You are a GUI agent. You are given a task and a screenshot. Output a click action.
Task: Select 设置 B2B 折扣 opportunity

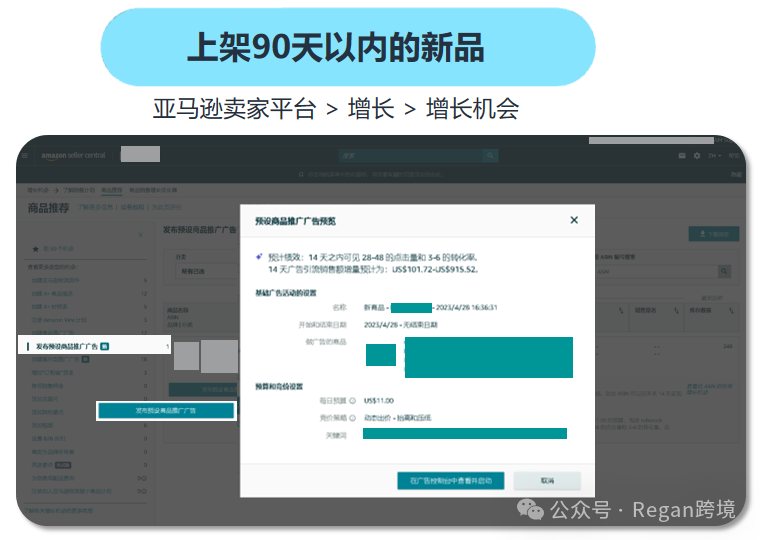coord(48,439)
